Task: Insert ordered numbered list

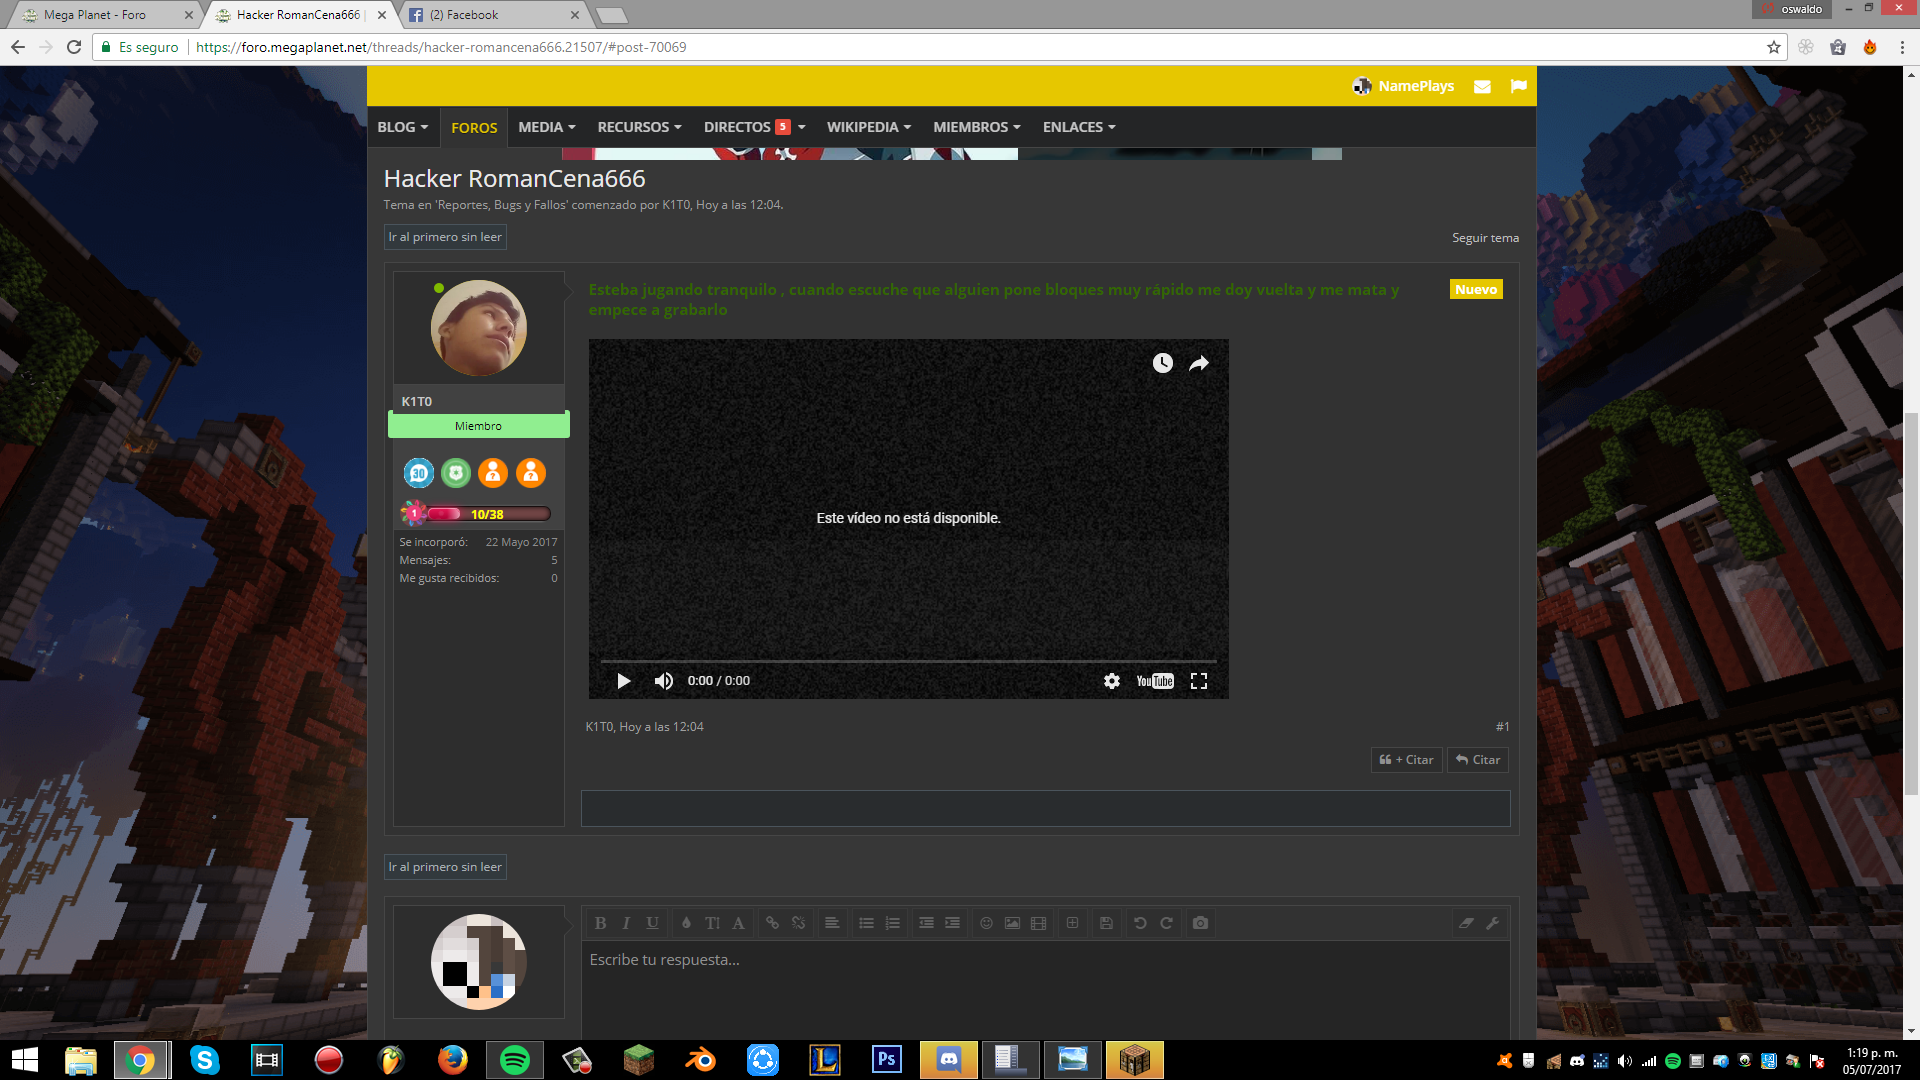Action: [892, 923]
